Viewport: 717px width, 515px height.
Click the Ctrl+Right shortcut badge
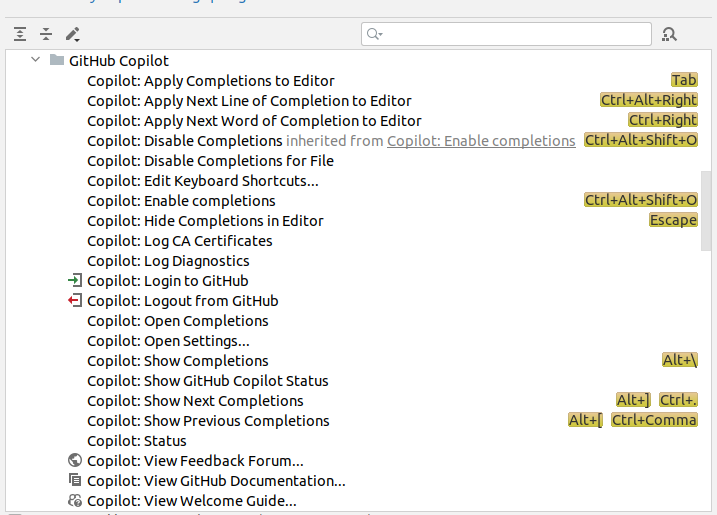663,120
